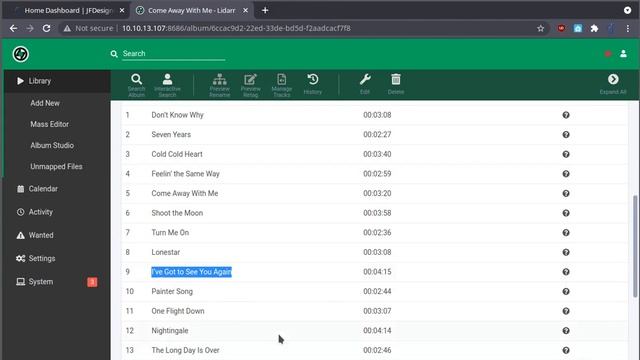Image resolution: width=640 pixels, height=360 pixels.
Task: Open the Library sidebar section
Action: click(57, 81)
